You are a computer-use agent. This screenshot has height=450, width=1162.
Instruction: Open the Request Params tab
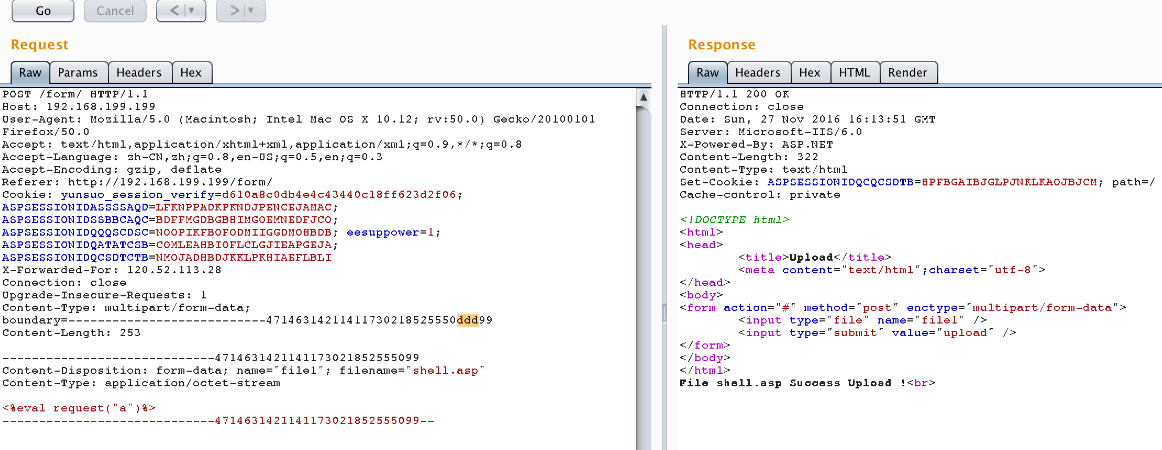click(78, 73)
